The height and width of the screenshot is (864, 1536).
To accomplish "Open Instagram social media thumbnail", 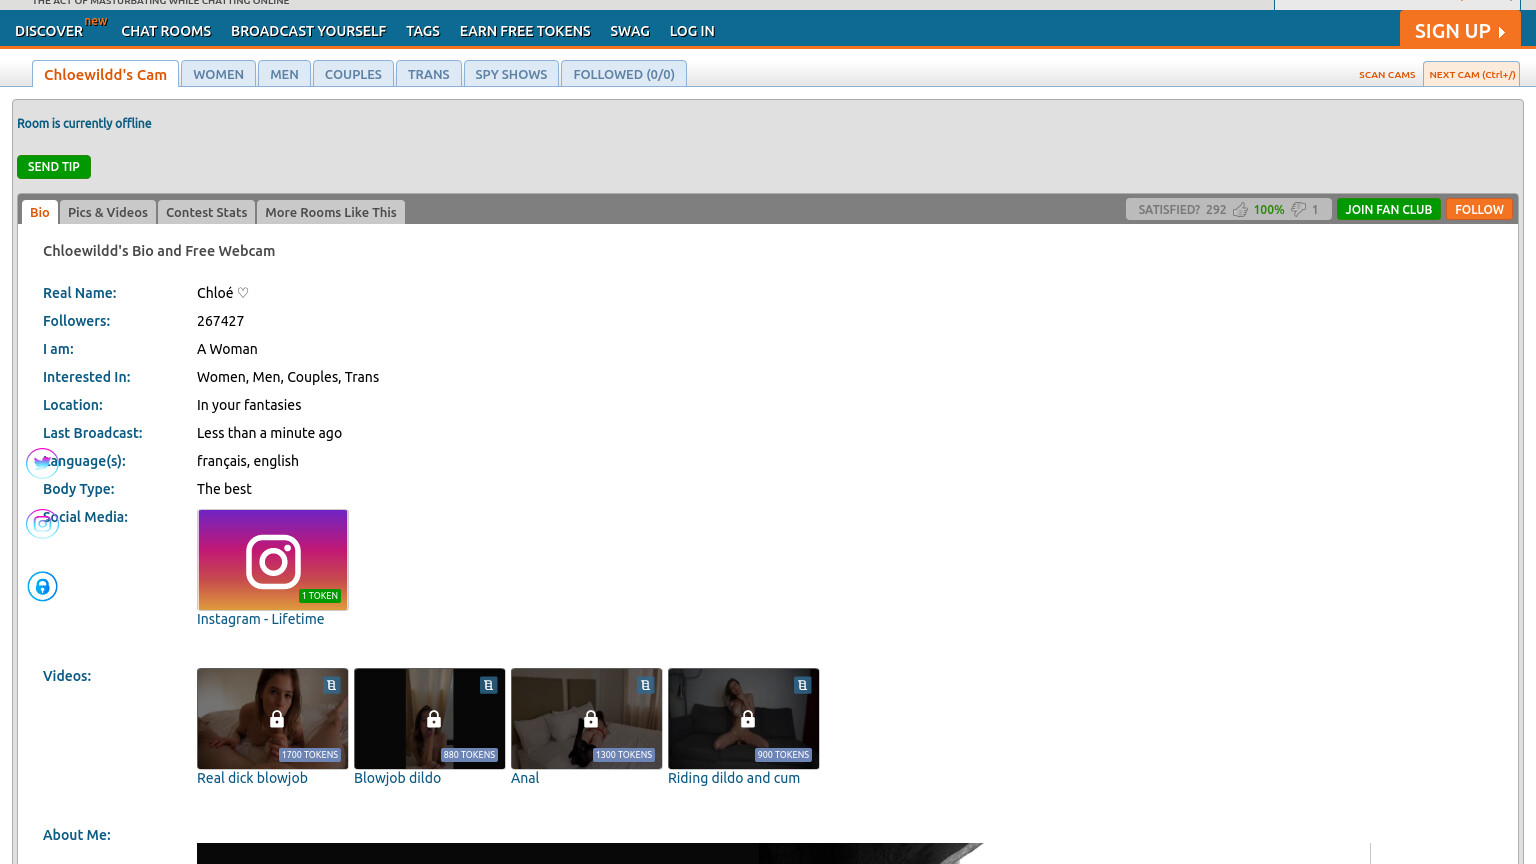I will (273, 560).
